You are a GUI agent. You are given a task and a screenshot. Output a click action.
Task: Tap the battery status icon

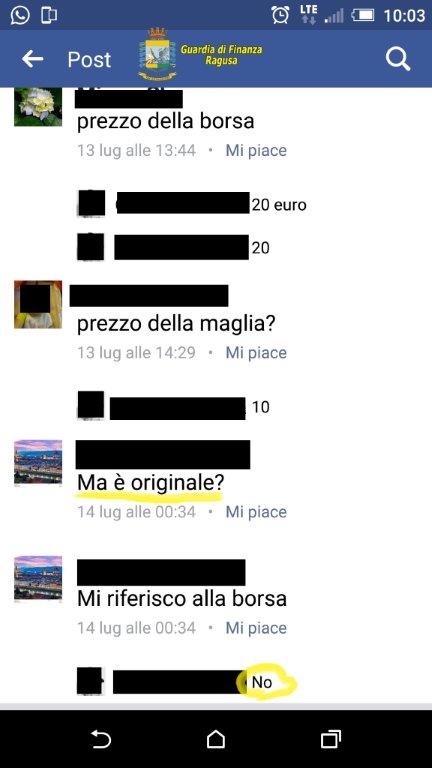pyautogui.click(x=362, y=16)
